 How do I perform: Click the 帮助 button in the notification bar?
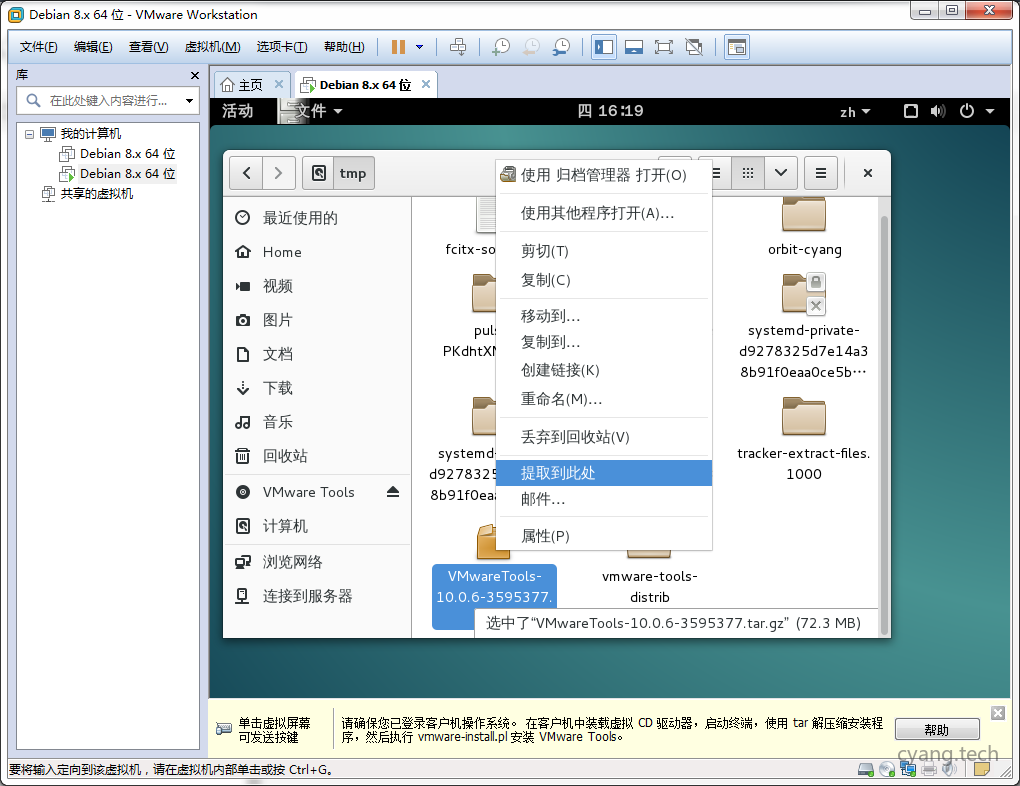click(x=936, y=729)
